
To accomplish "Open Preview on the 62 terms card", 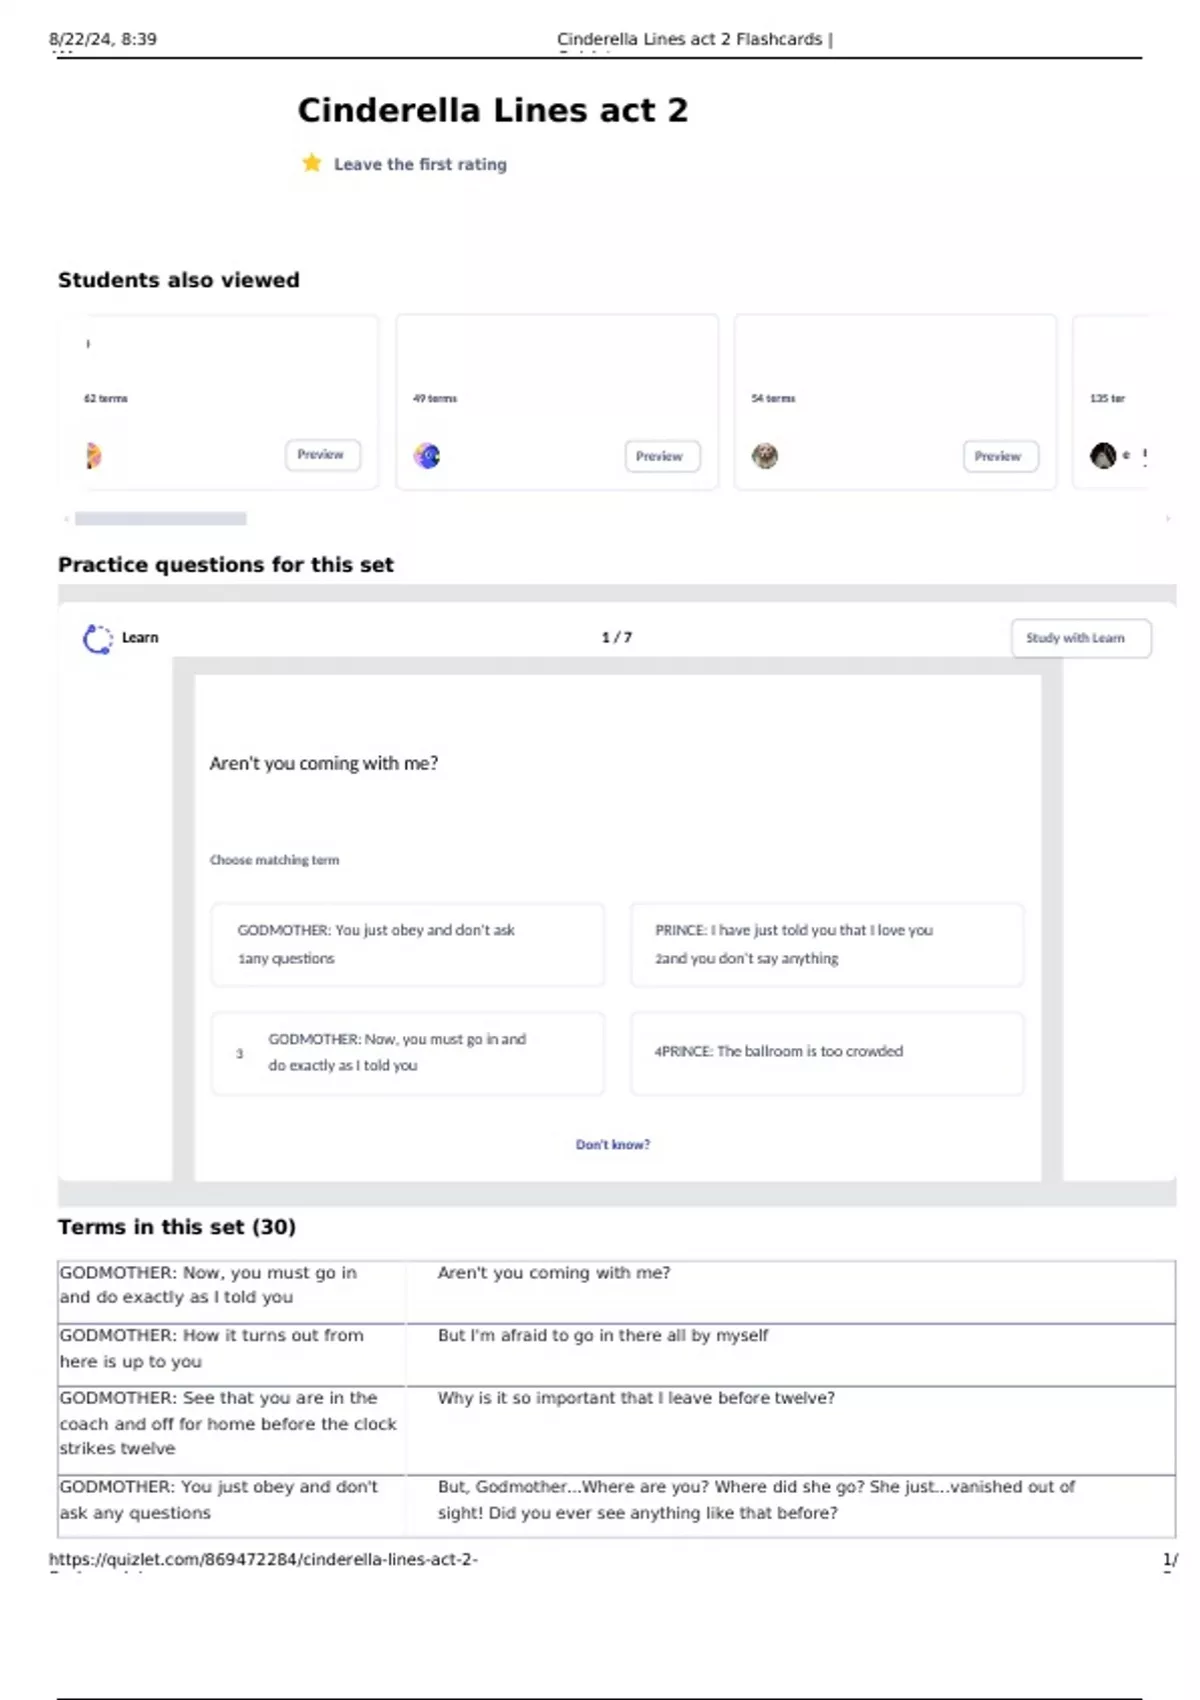I will pyautogui.click(x=322, y=455).
